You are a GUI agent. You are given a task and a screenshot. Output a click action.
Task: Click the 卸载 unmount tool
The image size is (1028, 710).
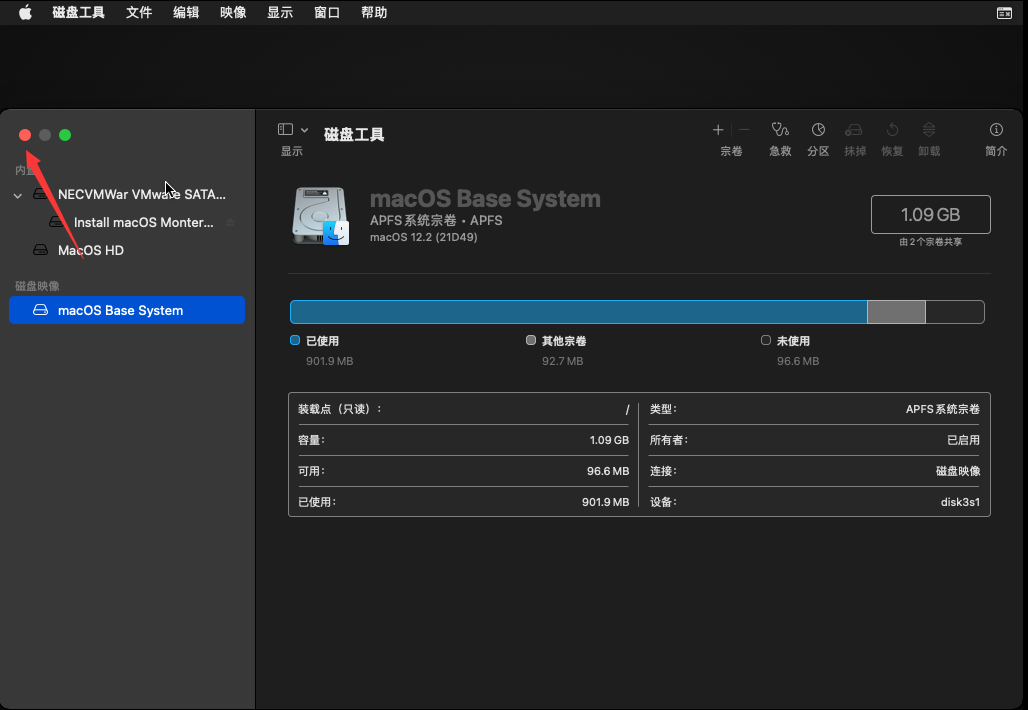(x=929, y=139)
